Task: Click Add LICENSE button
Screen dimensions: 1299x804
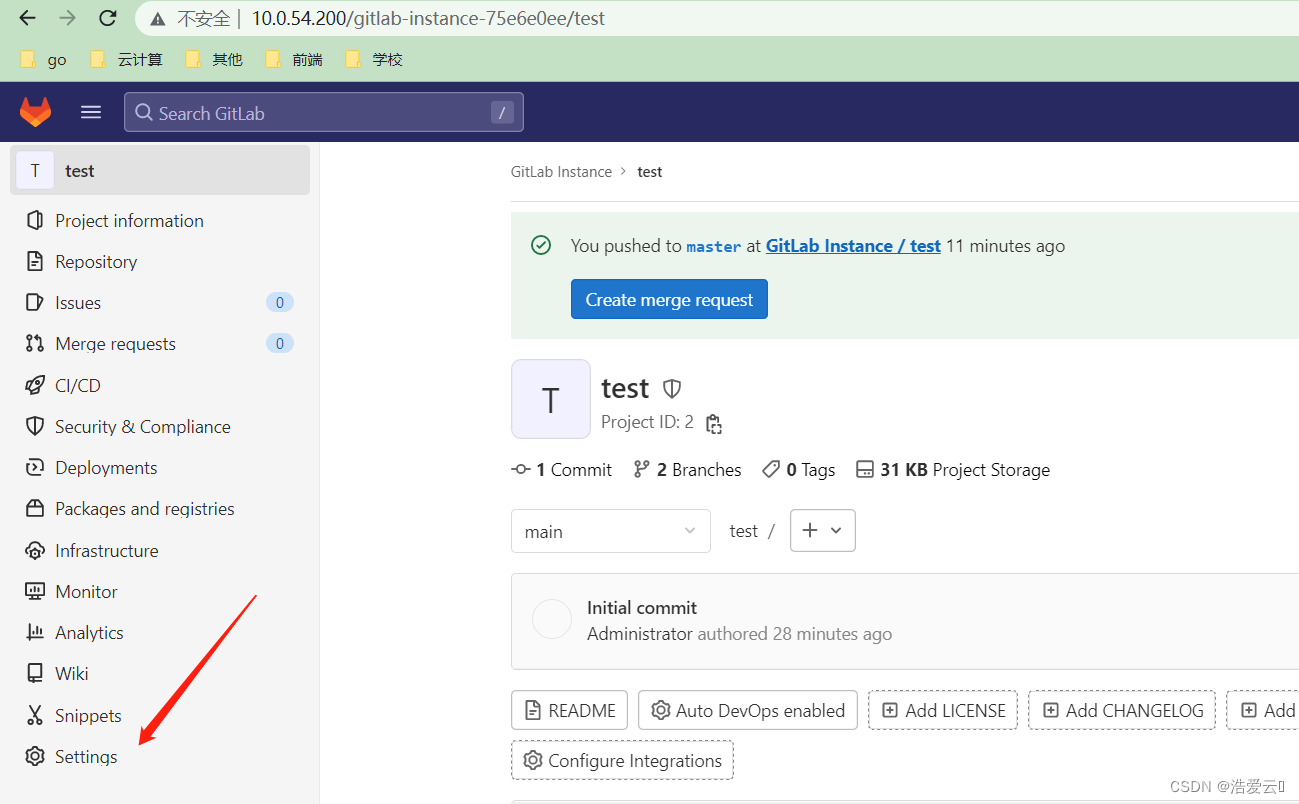Action: point(943,710)
